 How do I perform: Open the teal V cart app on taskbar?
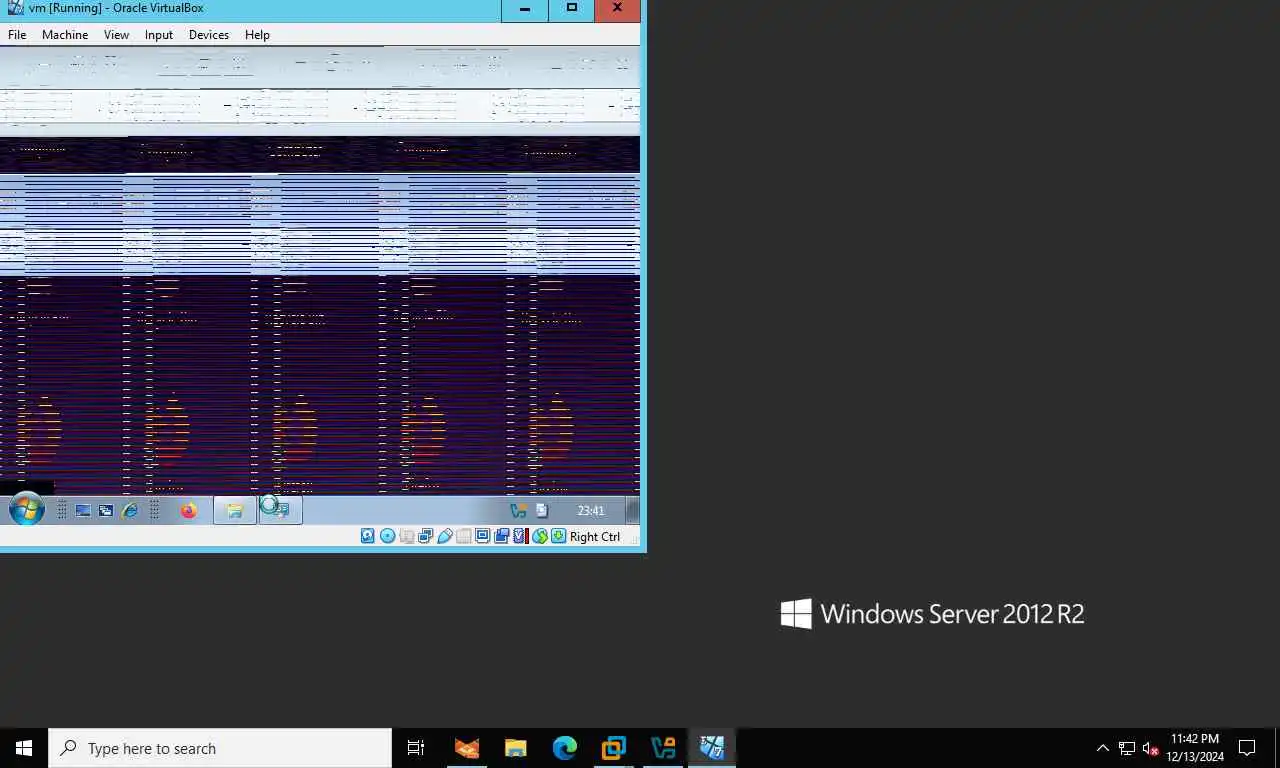[x=662, y=748]
